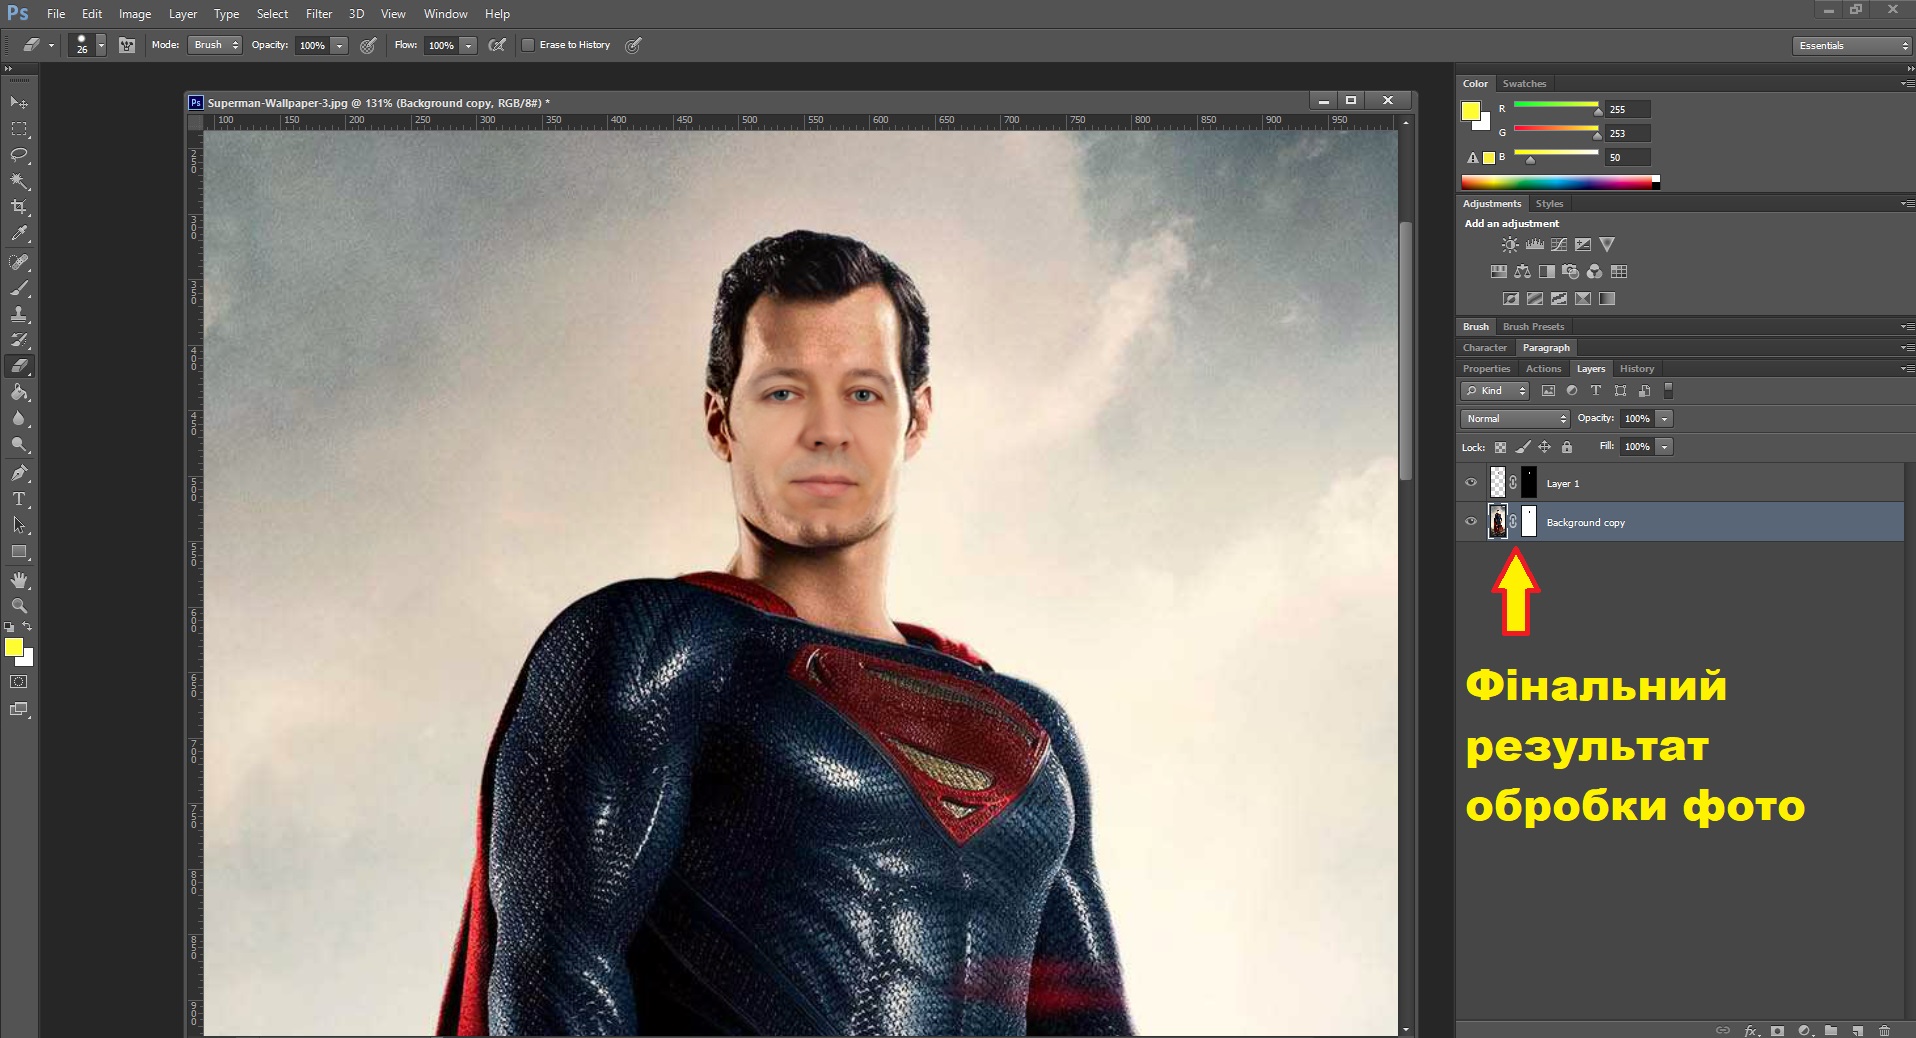1916x1038 pixels.
Task: Select the Spot Healing Brush tool
Action: [x=19, y=262]
